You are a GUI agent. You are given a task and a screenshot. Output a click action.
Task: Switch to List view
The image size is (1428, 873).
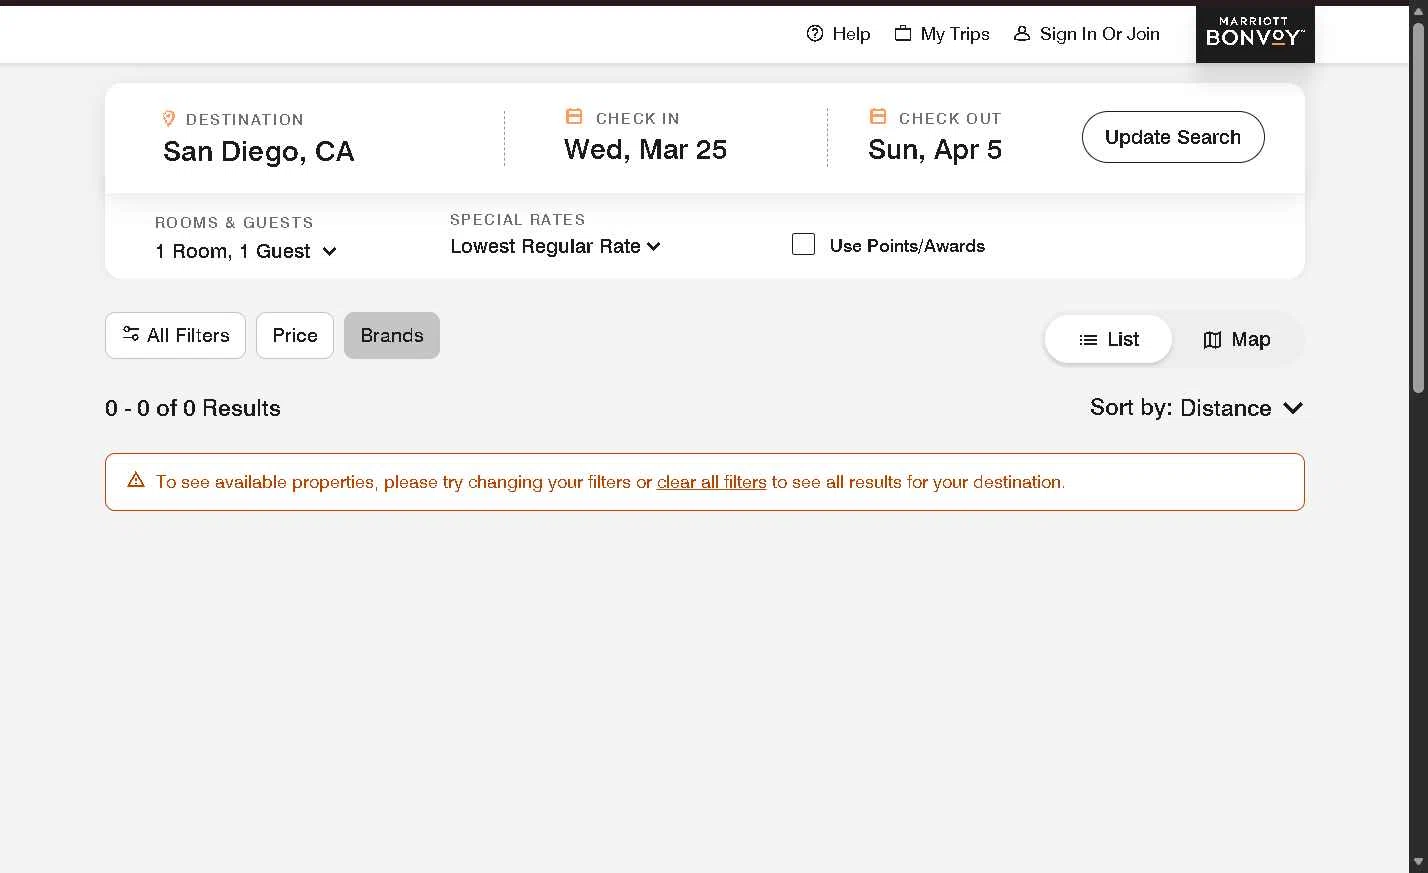click(x=1108, y=340)
